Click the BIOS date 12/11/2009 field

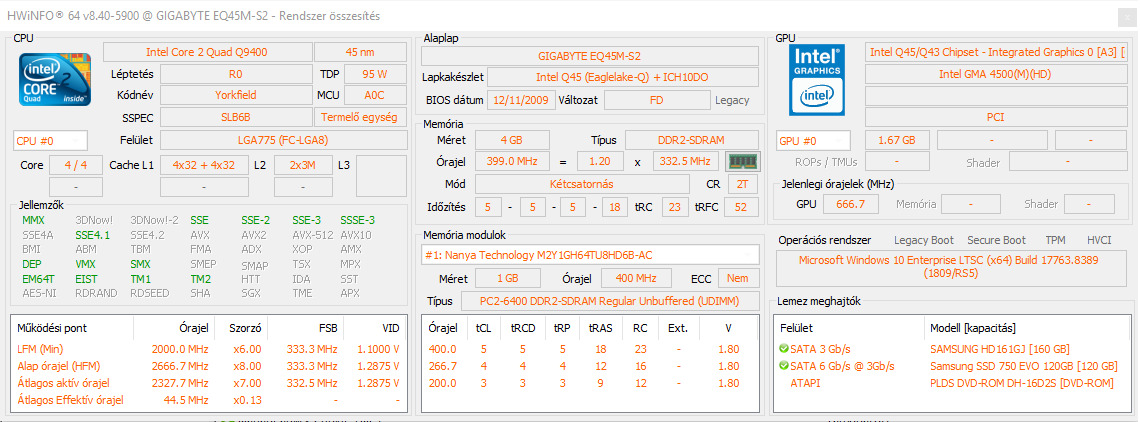[521, 100]
